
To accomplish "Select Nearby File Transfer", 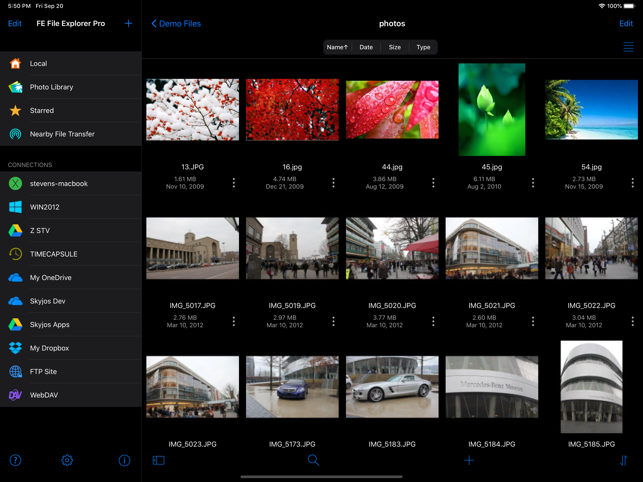I will coord(62,134).
